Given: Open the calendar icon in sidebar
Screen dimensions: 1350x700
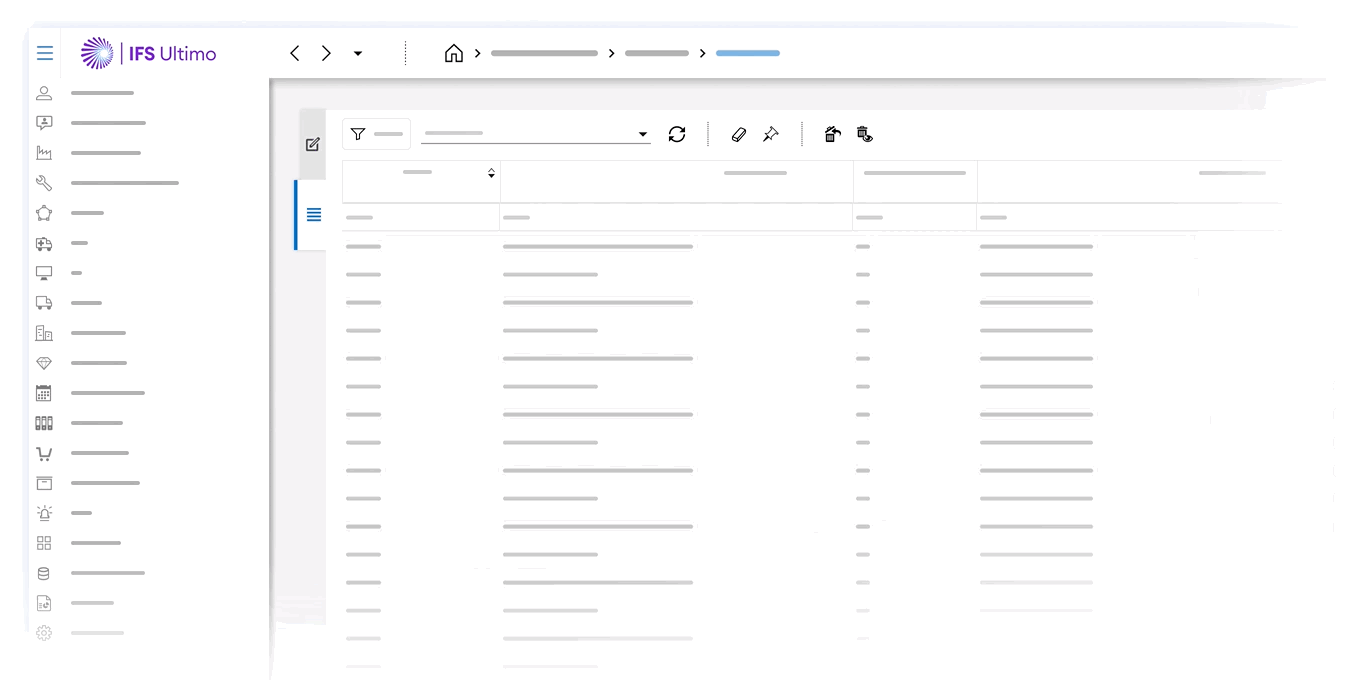Looking at the screenshot, I should click(x=44, y=393).
